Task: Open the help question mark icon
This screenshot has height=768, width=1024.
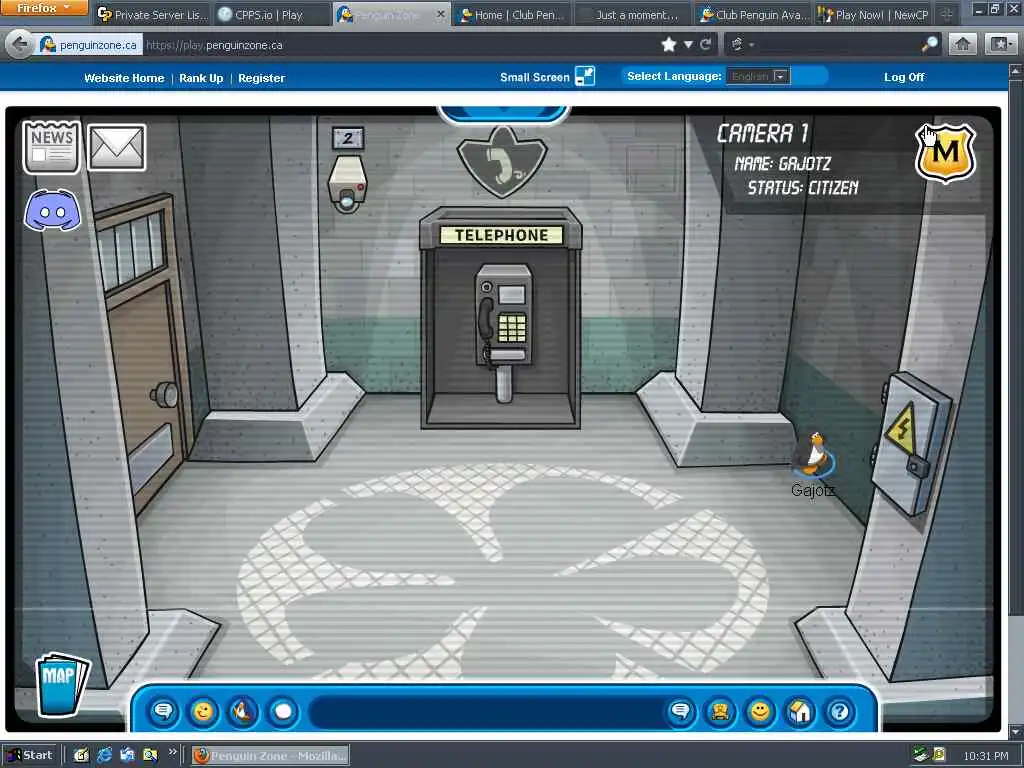Action: point(839,711)
